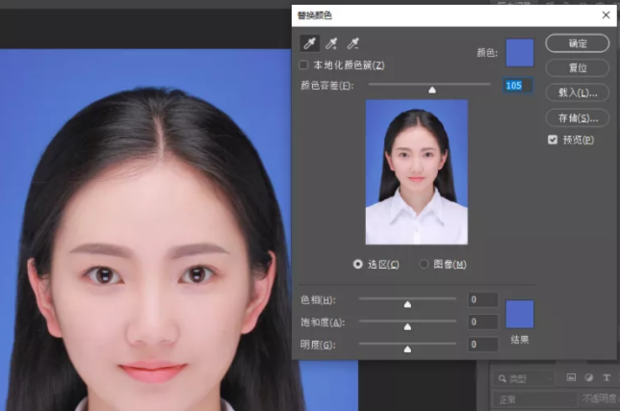Uncheck the 预览 preview checkbox
Screen dimensions: 620x411
tap(552, 140)
